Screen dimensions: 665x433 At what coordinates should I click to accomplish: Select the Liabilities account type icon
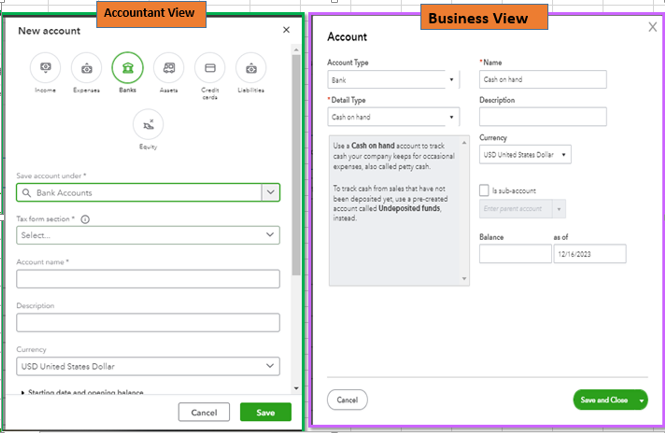coord(251,68)
